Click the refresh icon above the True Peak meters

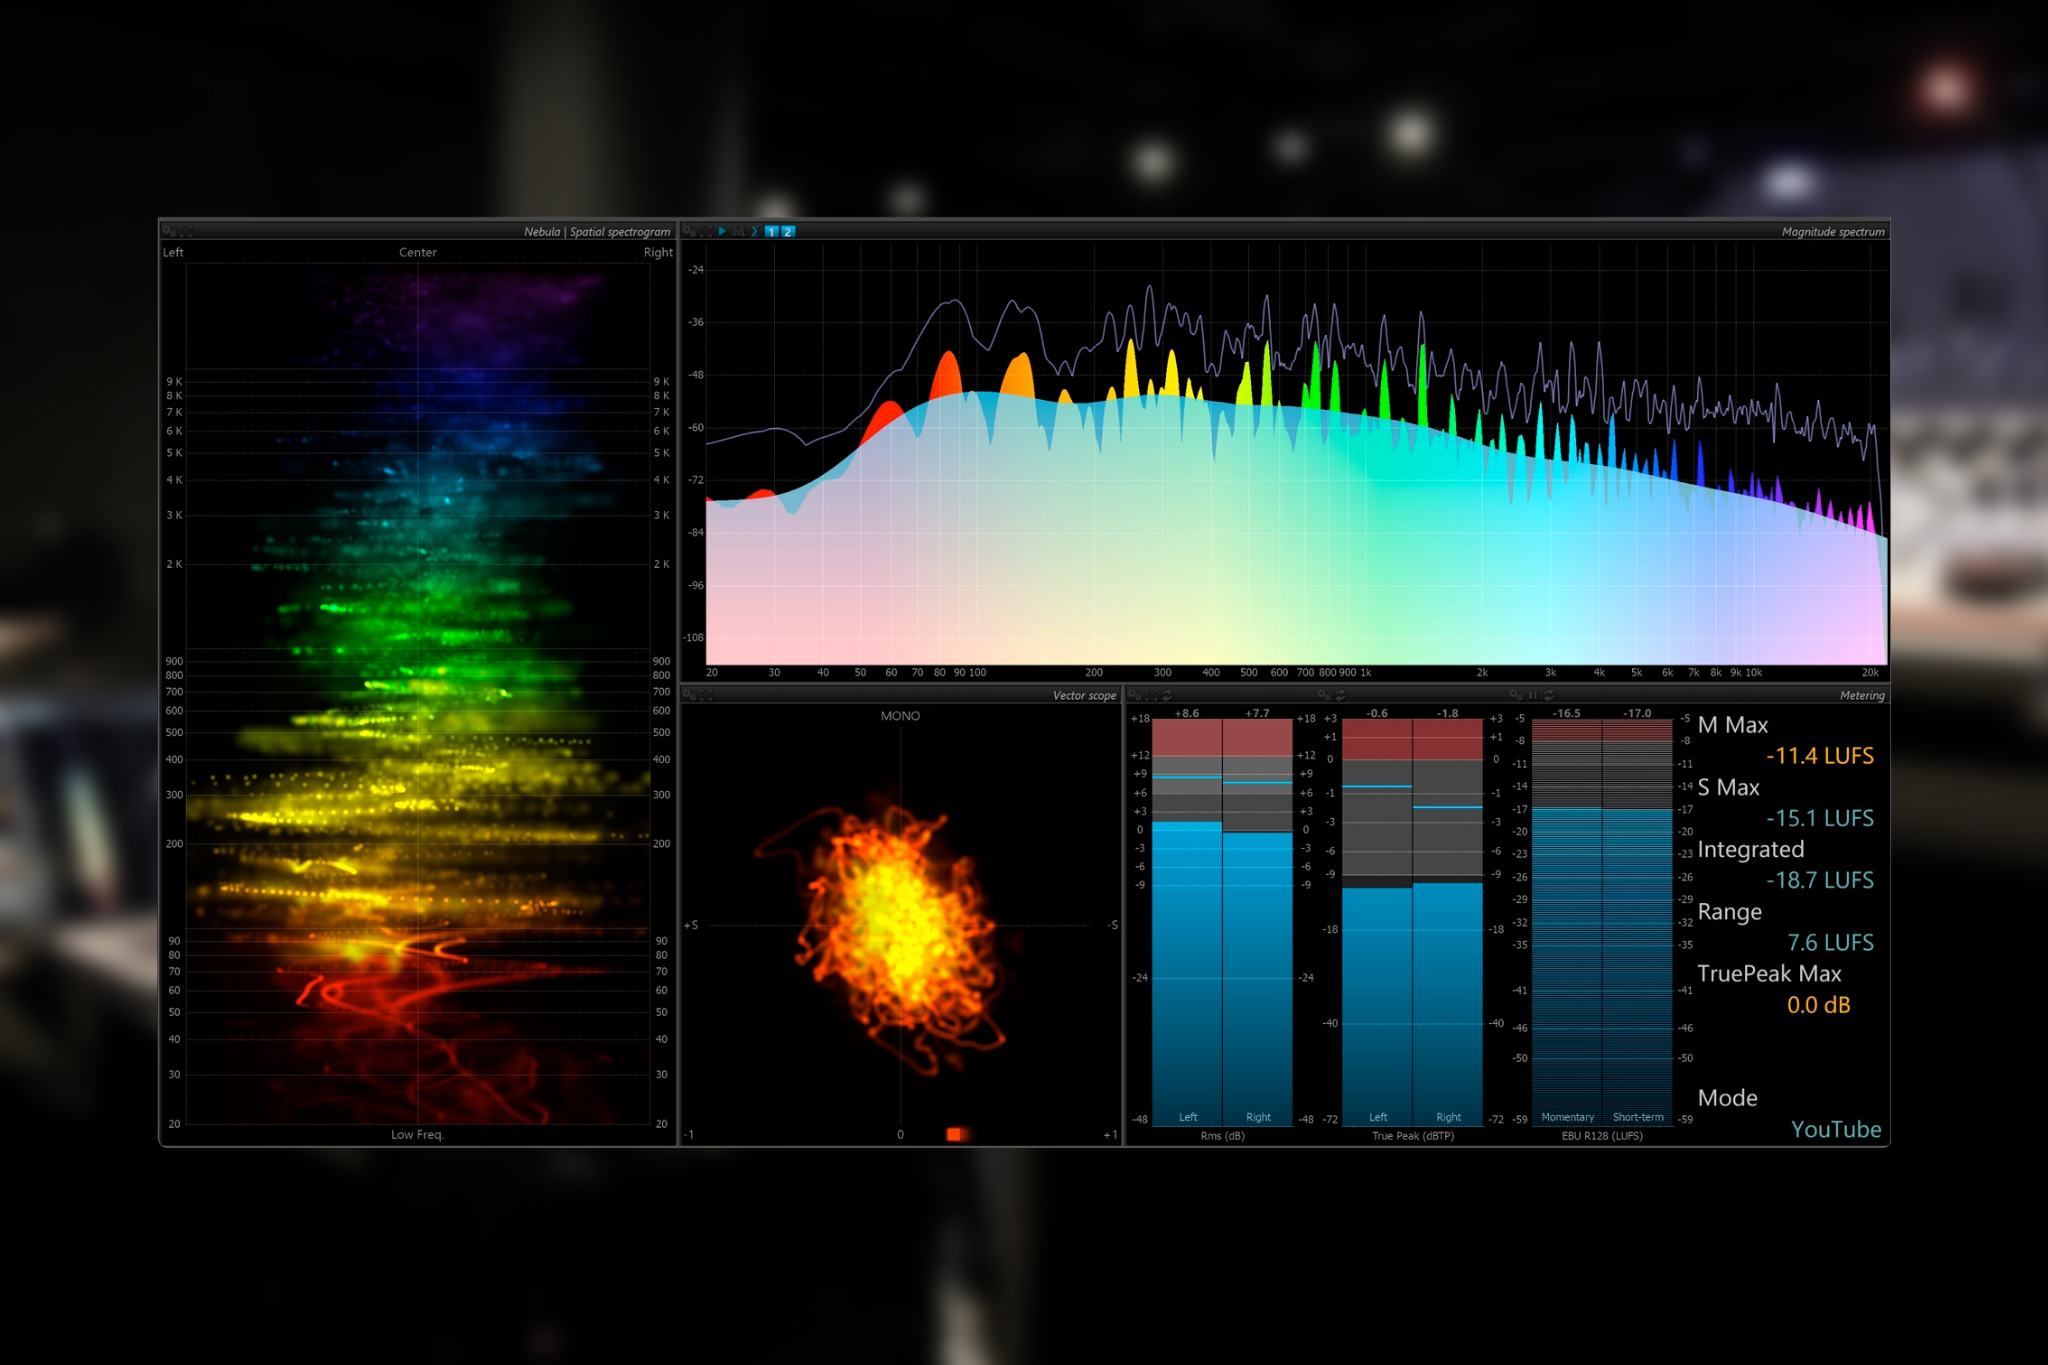1339,695
